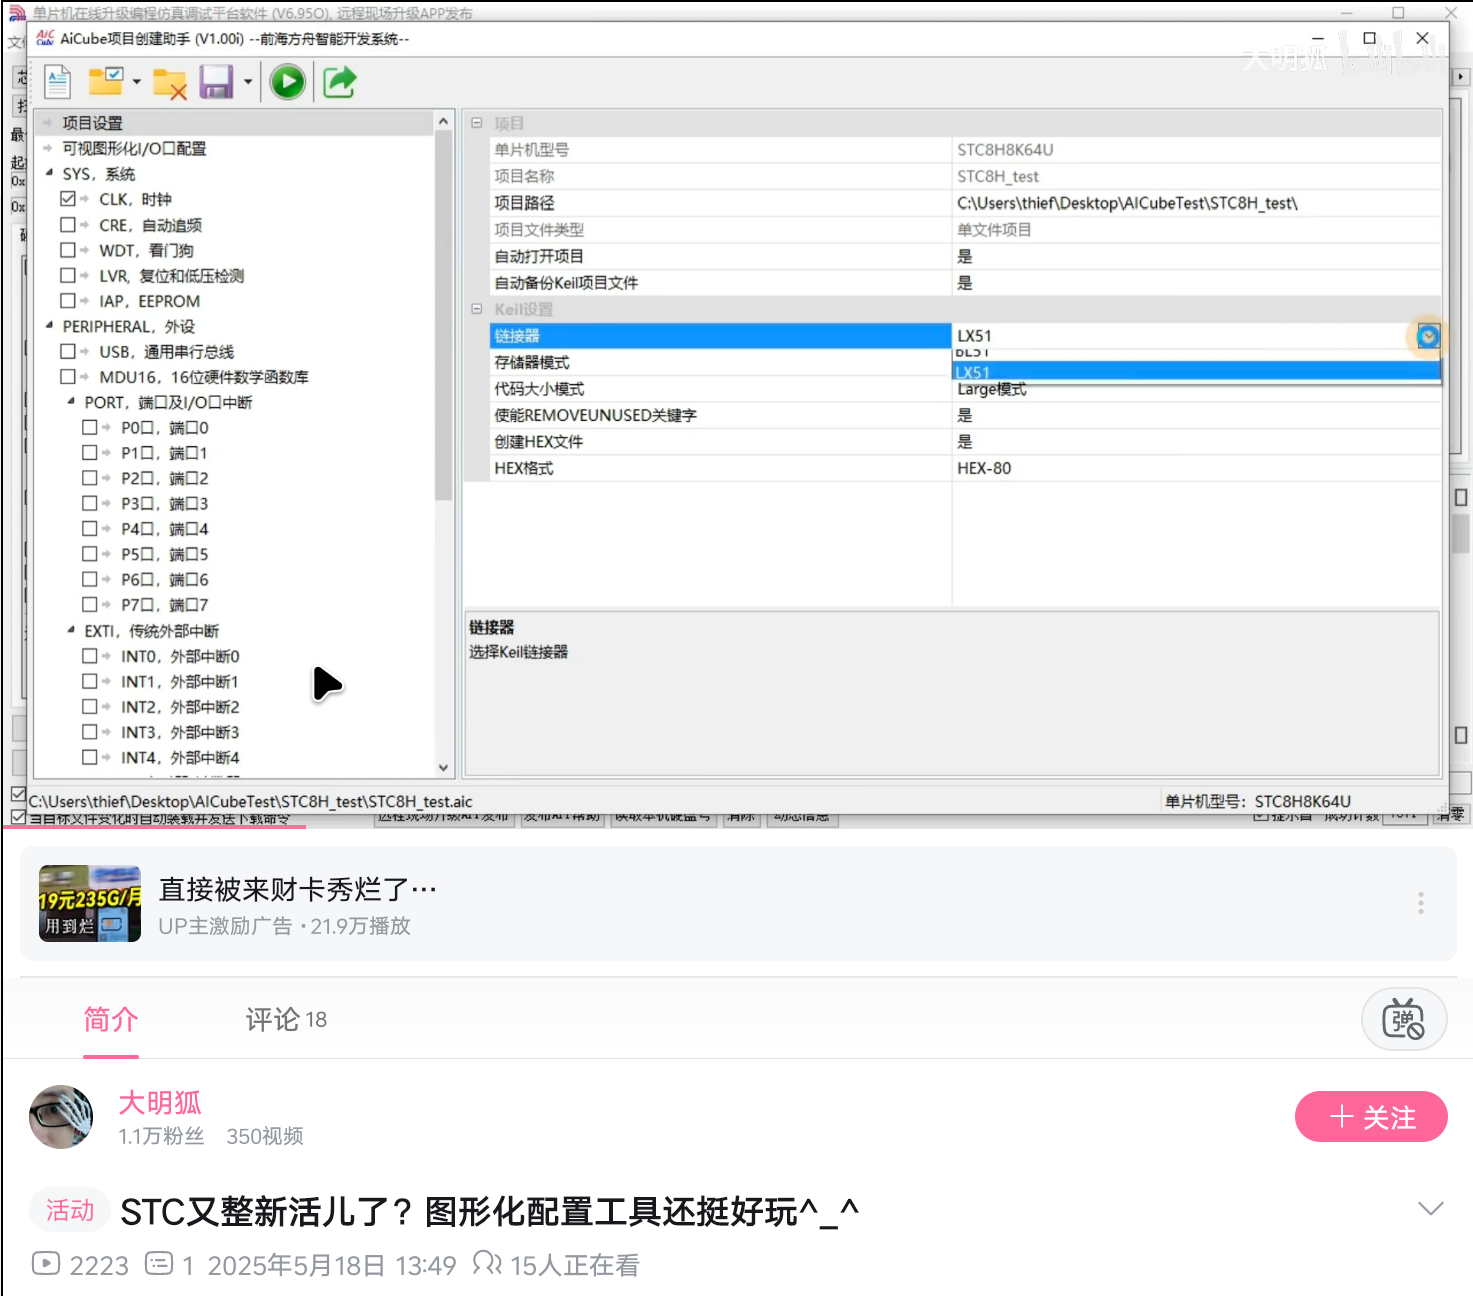
Task: Enable the WDT, 看门狗 checkbox
Action: 68,250
